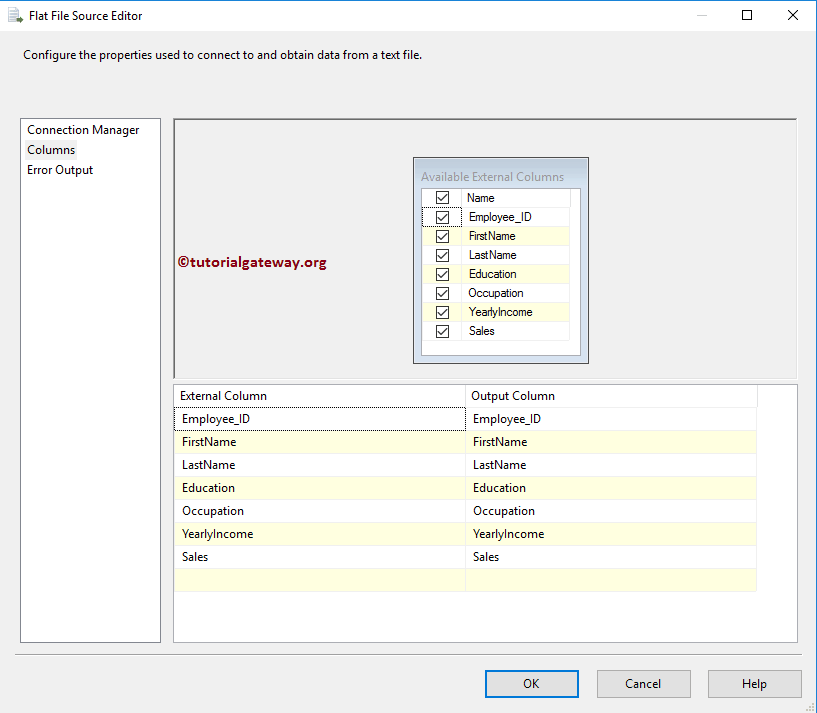Uncheck the Employee_ID external column
This screenshot has width=817, height=713.
[442, 216]
